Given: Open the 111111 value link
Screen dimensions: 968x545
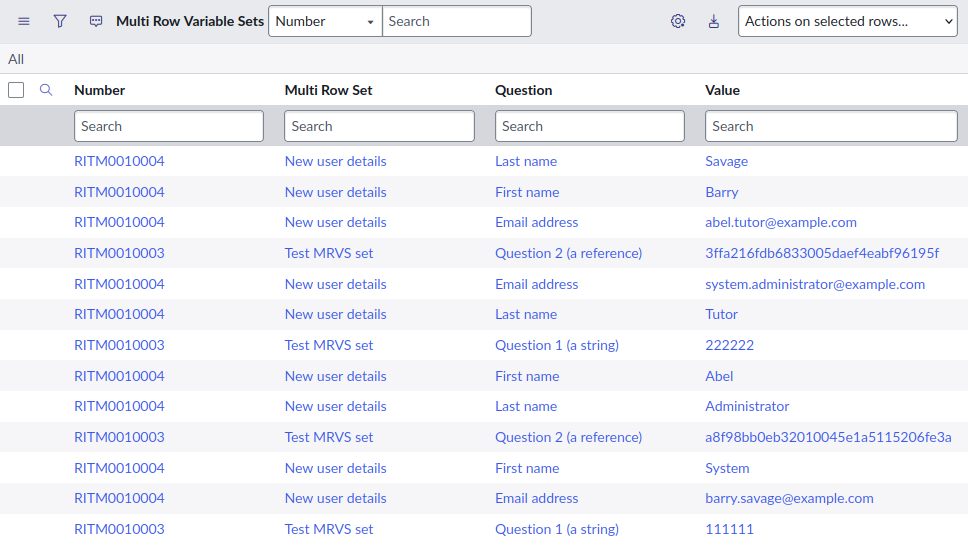Looking at the screenshot, I should click(x=729, y=529).
